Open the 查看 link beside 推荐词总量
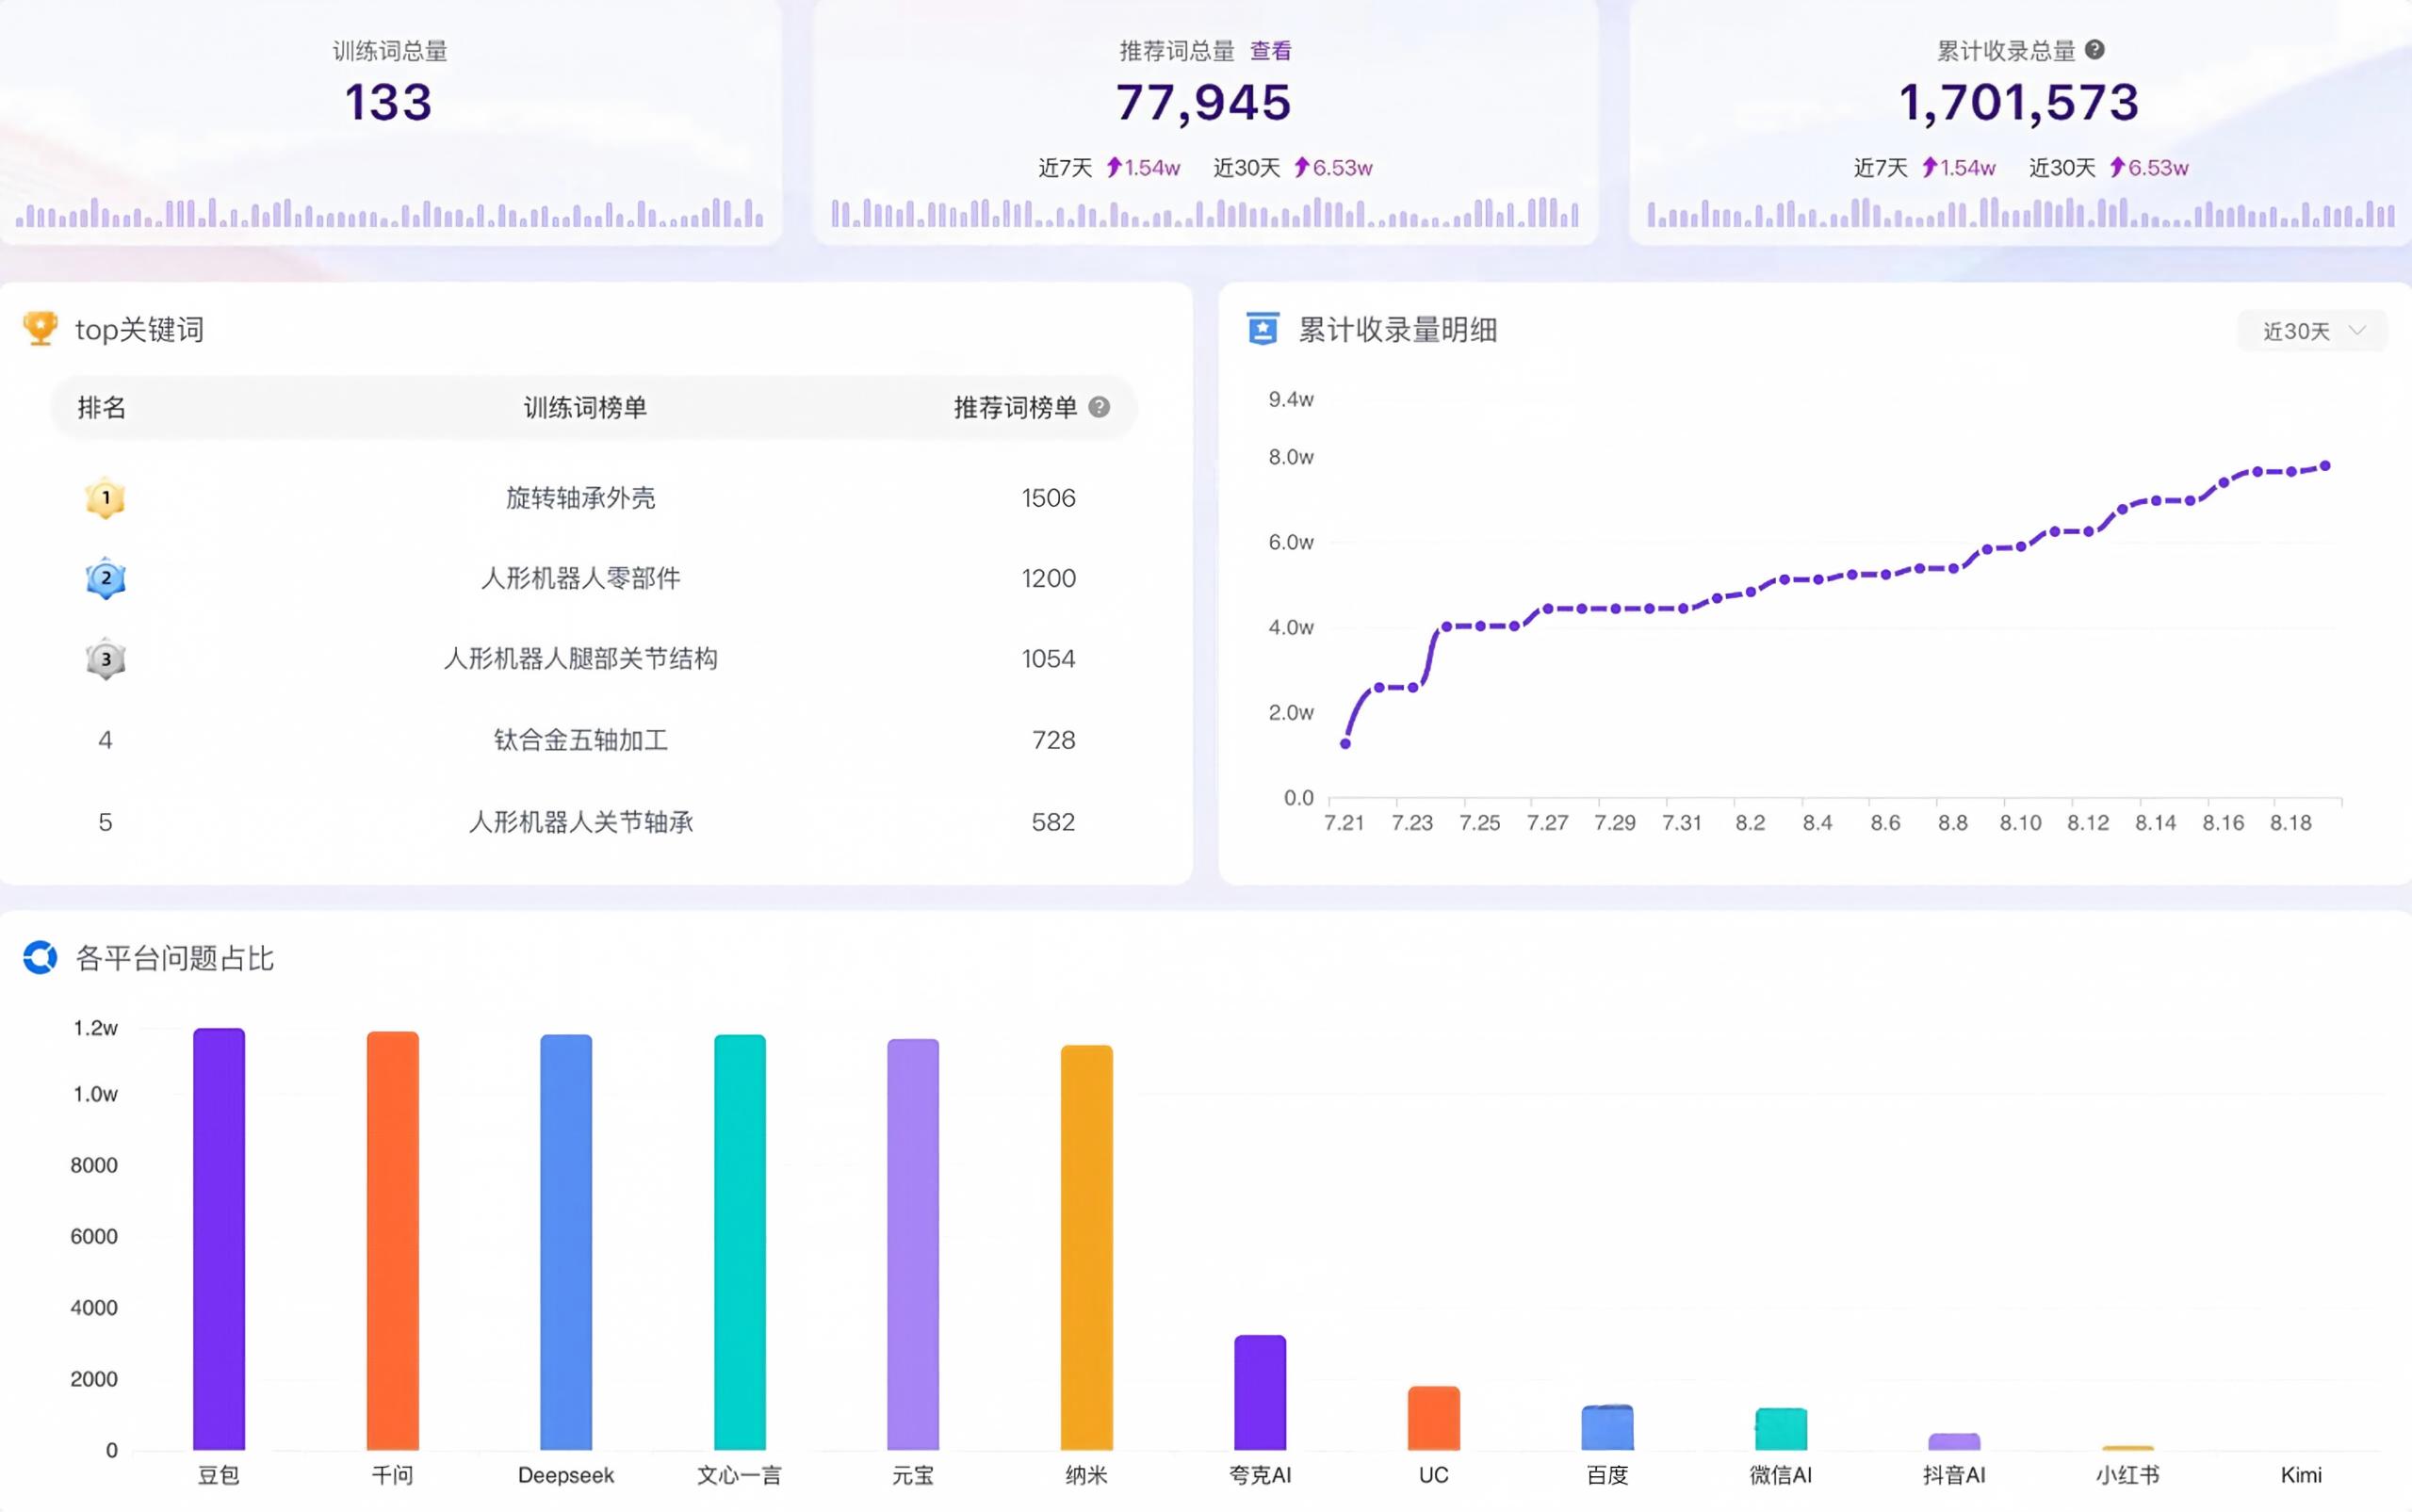The width and height of the screenshot is (2412, 1512). 1270,51
